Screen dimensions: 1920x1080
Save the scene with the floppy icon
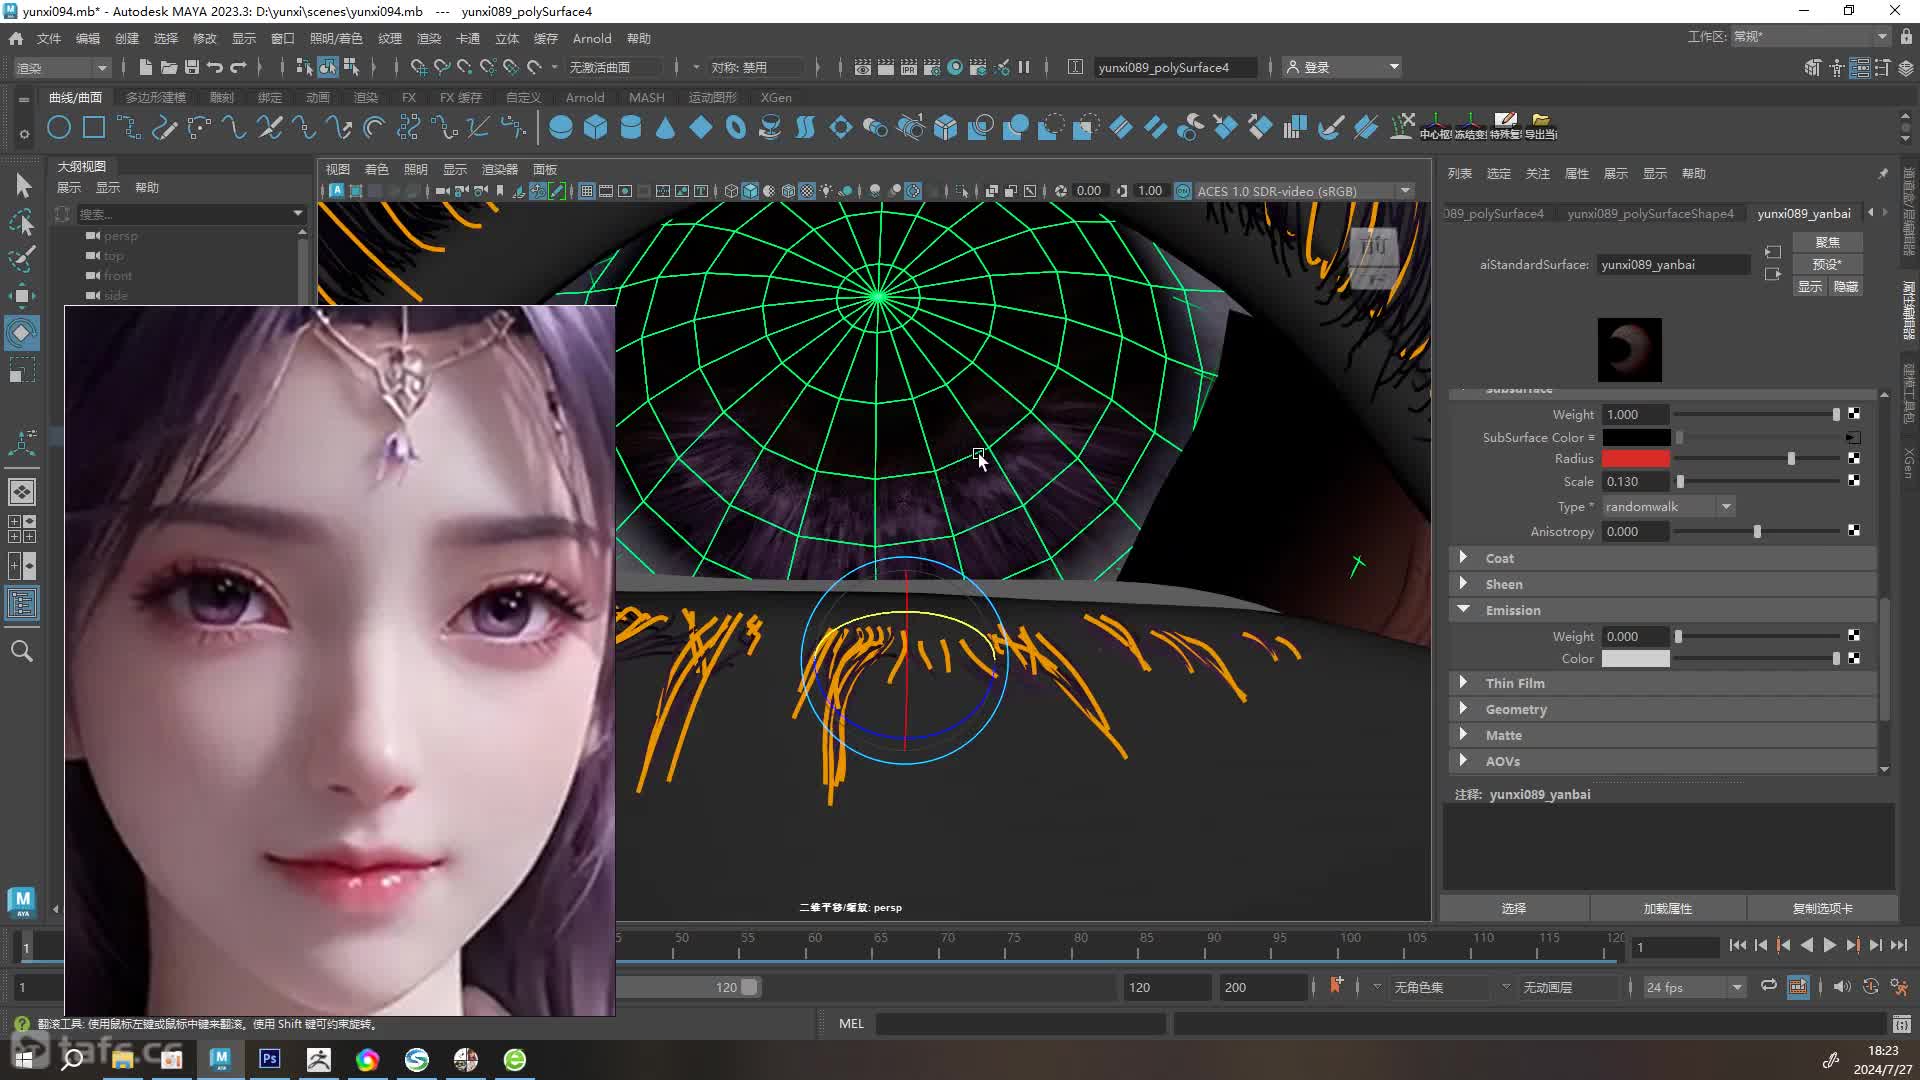[192, 67]
